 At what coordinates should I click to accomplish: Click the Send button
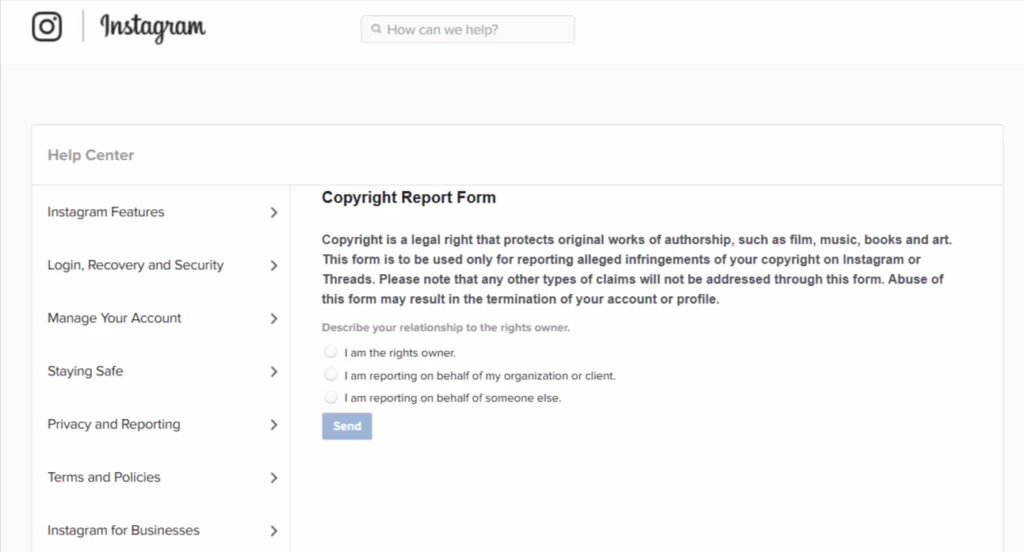(347, 426)
